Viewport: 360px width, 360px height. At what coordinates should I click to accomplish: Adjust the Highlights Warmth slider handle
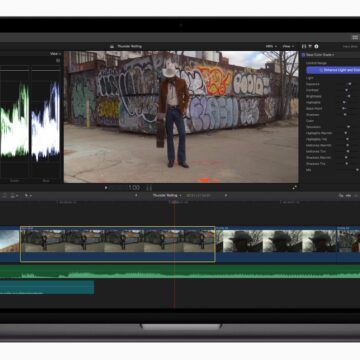click(x=347, y=133)
